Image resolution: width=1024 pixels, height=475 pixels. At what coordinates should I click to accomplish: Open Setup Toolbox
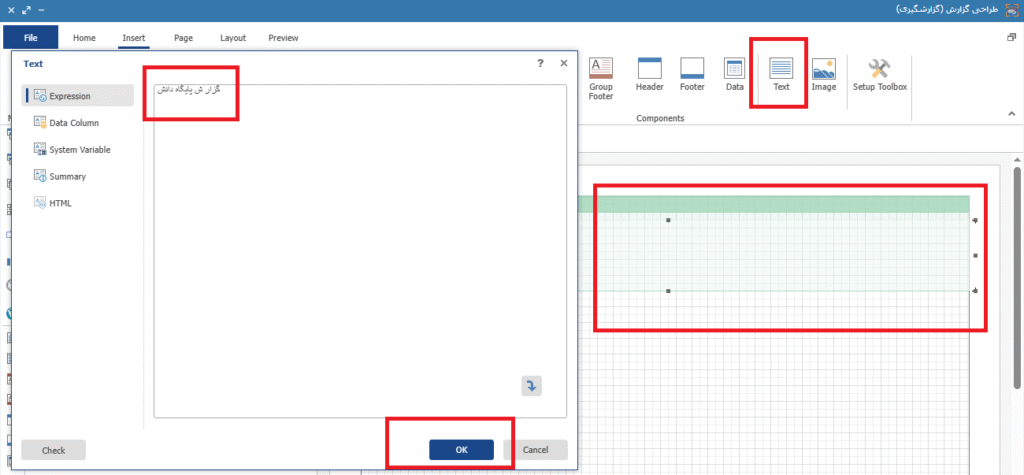pos(879,74)
